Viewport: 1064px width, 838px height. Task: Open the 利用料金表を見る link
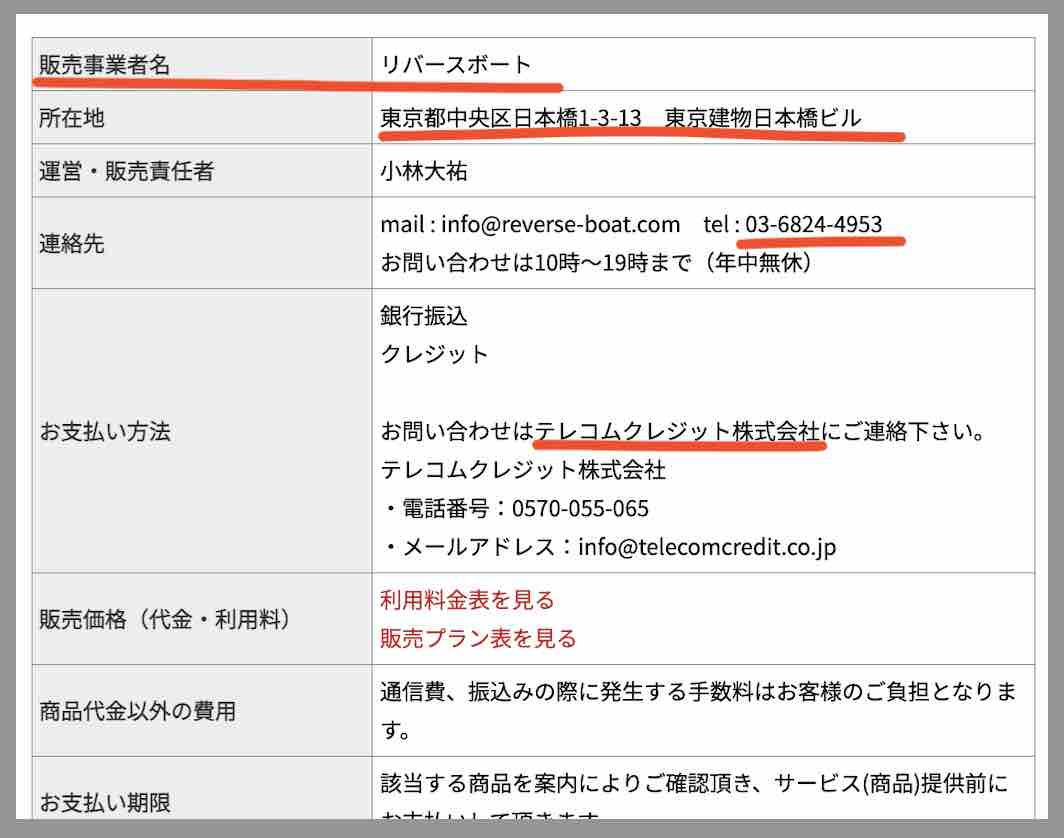pyautogui.click(x=467, y=600)
